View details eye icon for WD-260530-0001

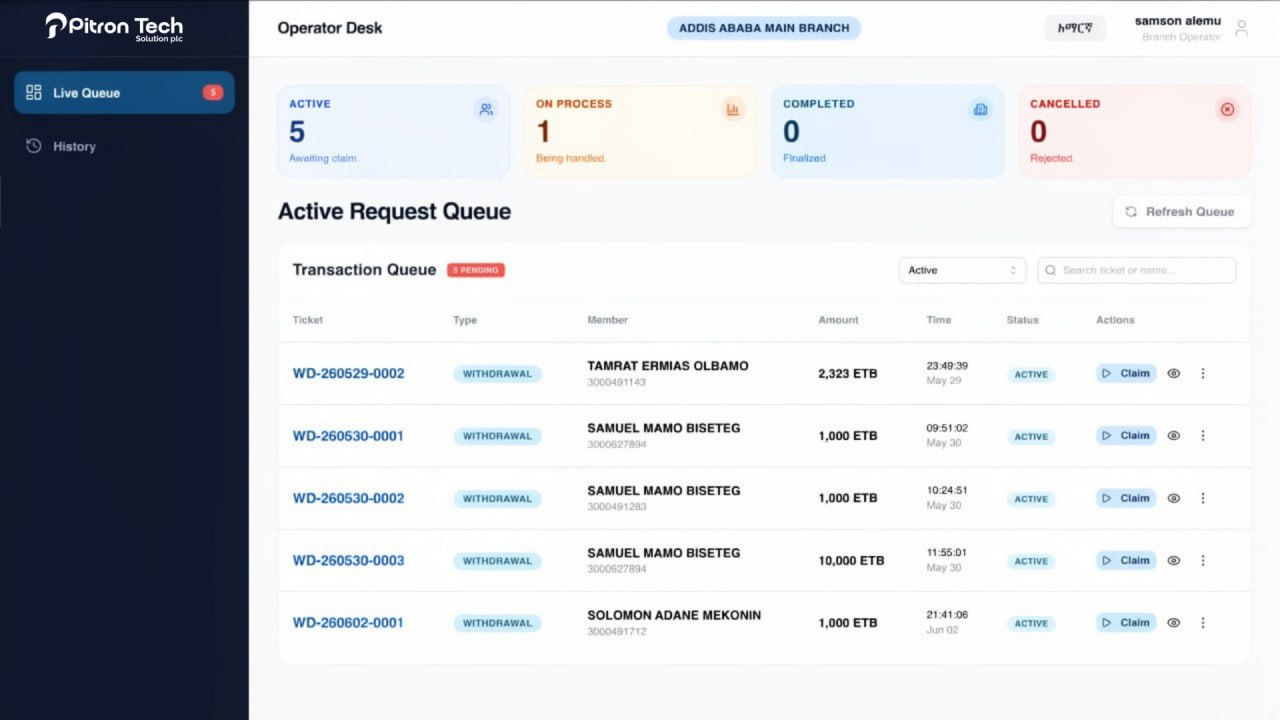1174,435
